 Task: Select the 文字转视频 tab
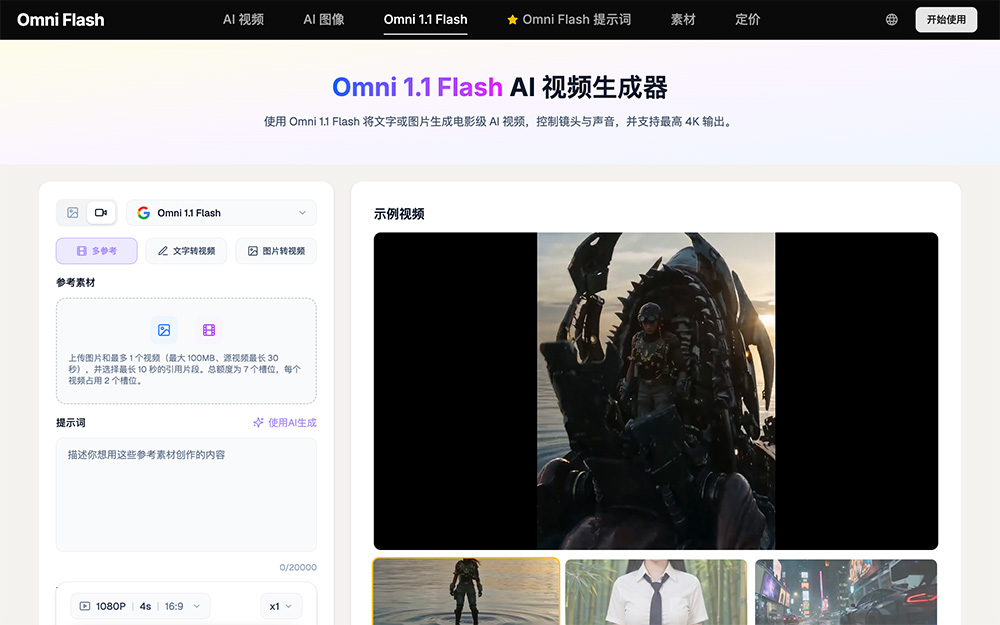[x=186, y=251]
